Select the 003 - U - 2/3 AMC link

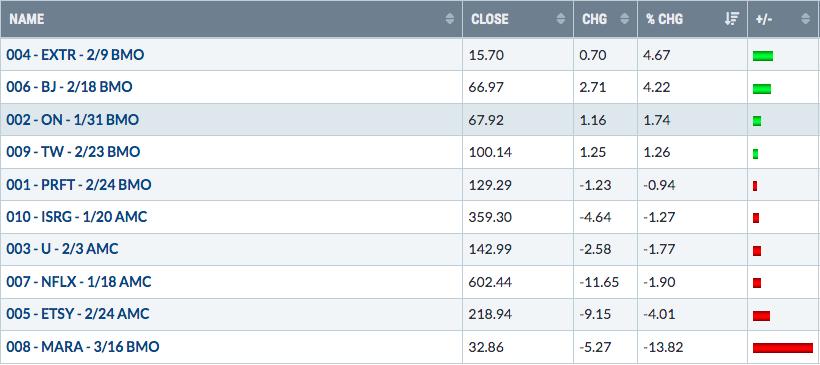click(x=62, y=249)
